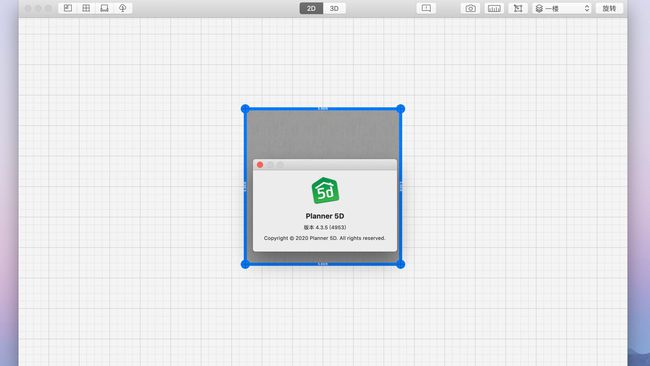Select the bottom-left corner handle of the room
The height and width of the screenshot is (366, 650).
245,264
